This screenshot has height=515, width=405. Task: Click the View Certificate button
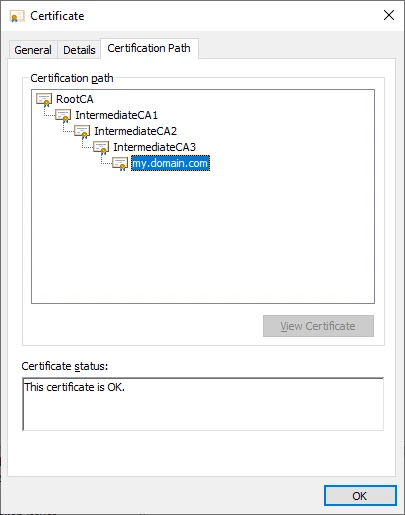click(318, 326)
